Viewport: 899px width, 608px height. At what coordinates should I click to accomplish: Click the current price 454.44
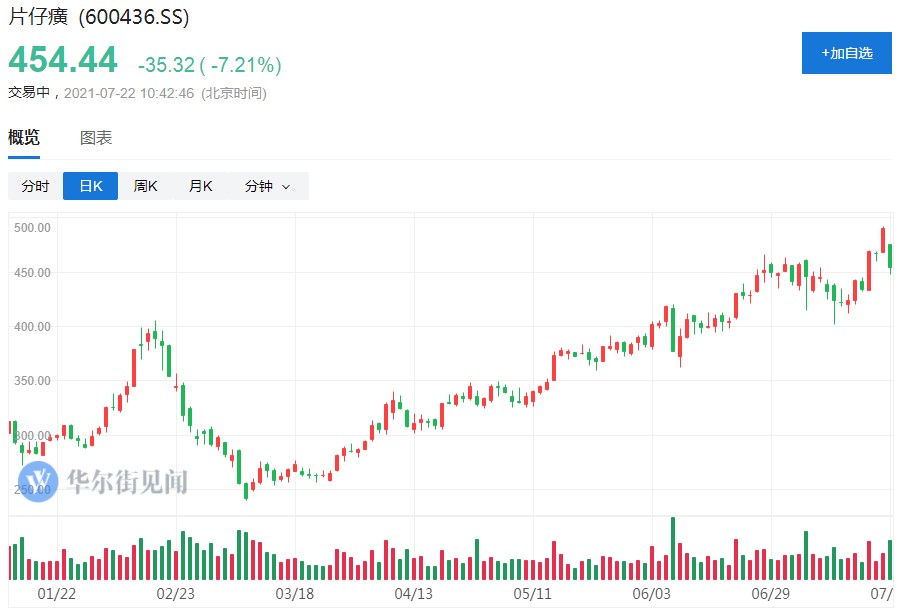pos(63,60)
